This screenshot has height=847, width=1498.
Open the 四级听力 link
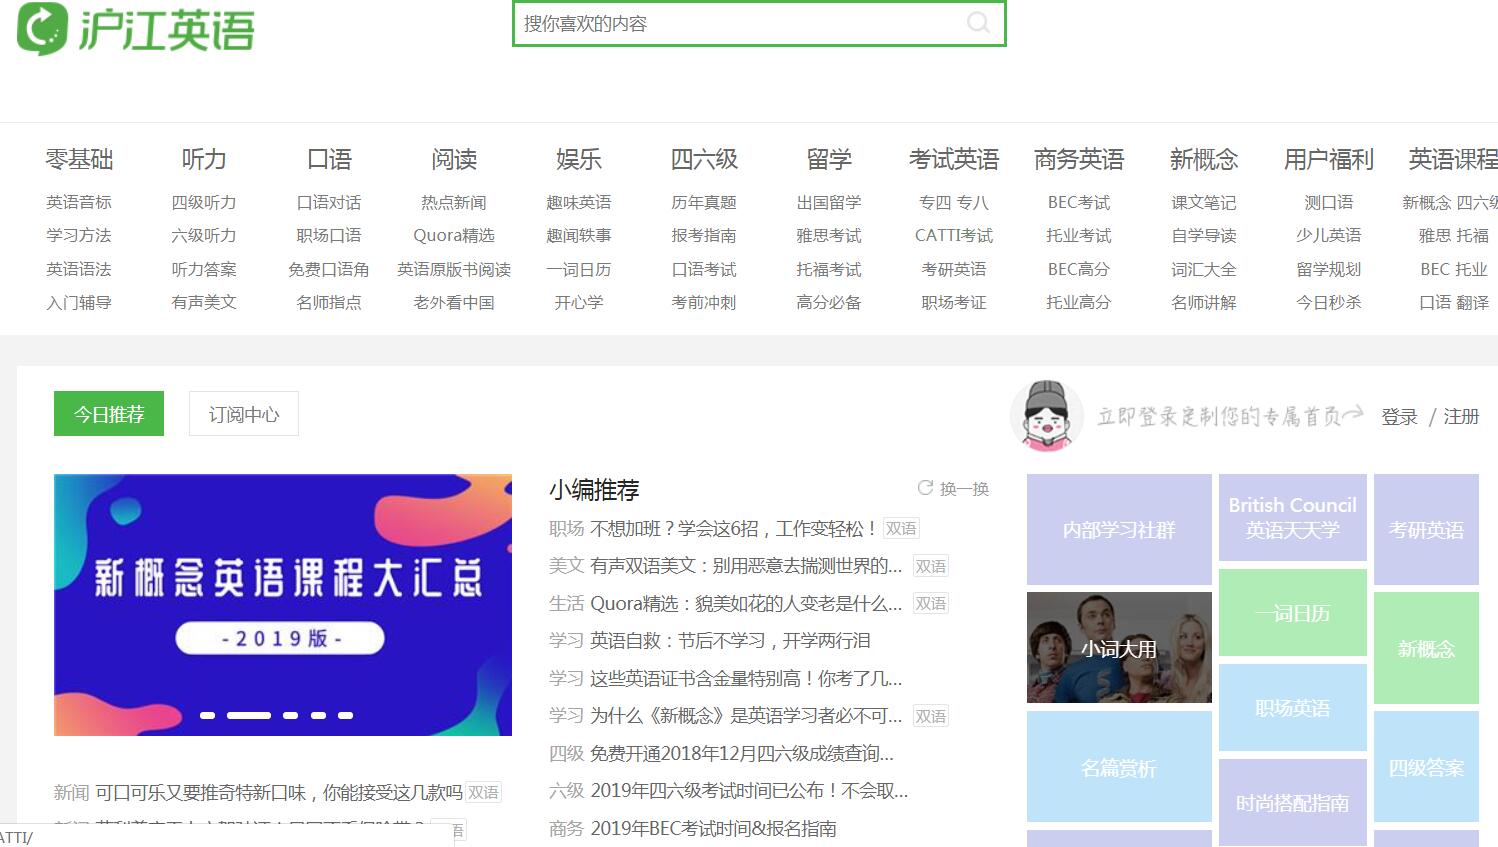204,202
